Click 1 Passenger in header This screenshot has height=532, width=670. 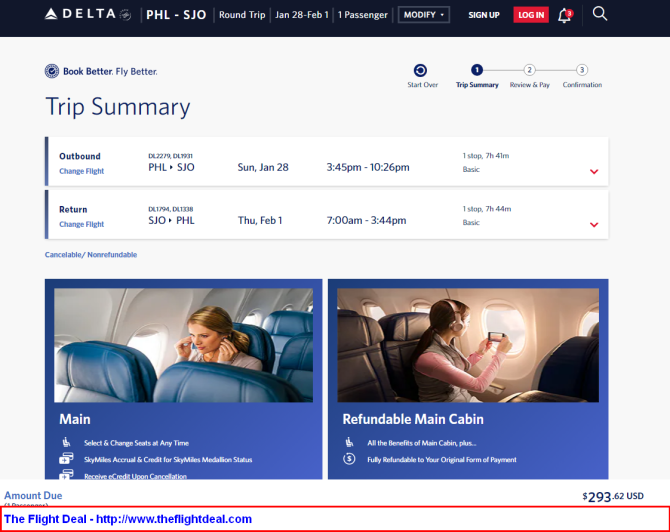pyautogui.click(x=362, y=15)
